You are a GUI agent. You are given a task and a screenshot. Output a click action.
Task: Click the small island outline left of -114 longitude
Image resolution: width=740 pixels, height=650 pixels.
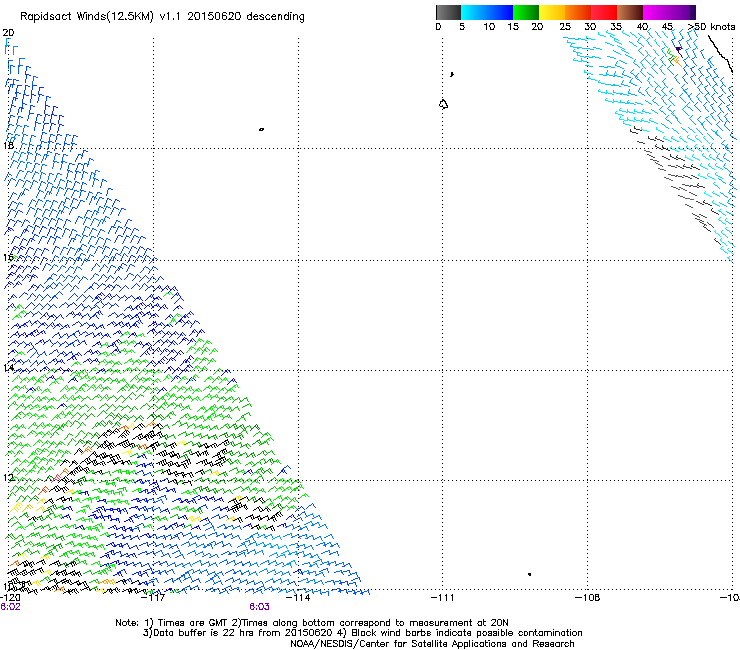point(261,129)
